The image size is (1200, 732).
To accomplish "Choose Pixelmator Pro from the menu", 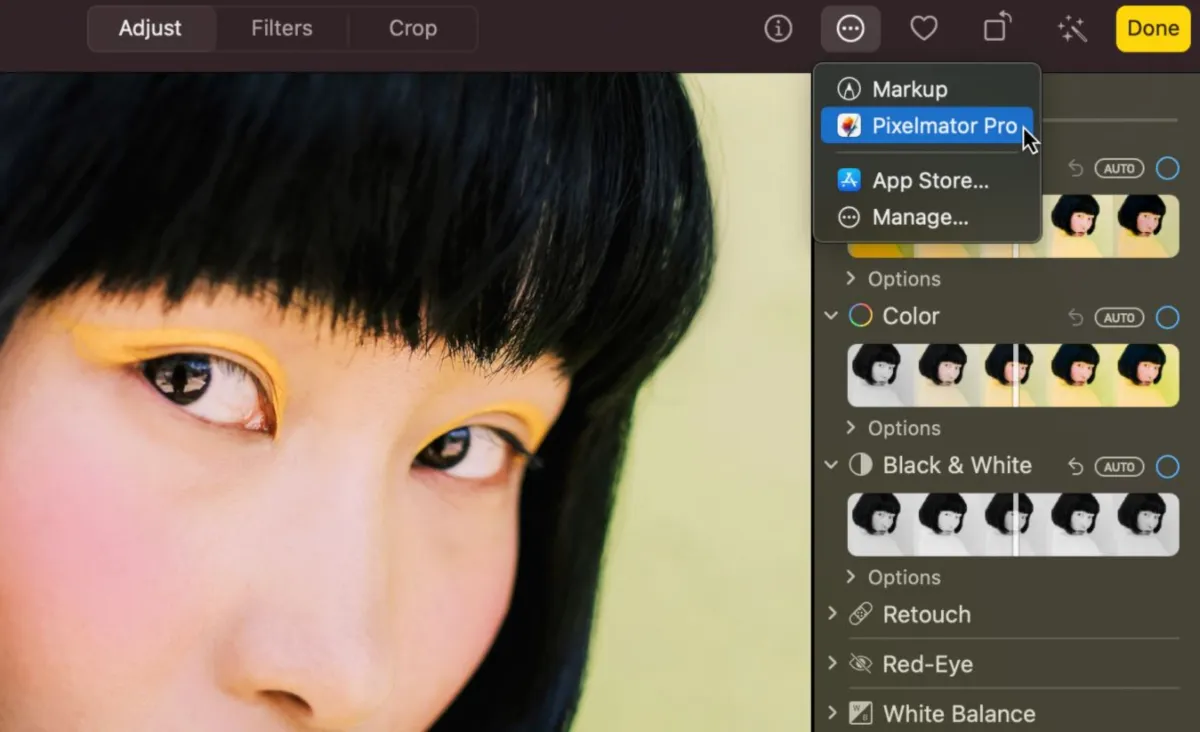I will [927, 126].
